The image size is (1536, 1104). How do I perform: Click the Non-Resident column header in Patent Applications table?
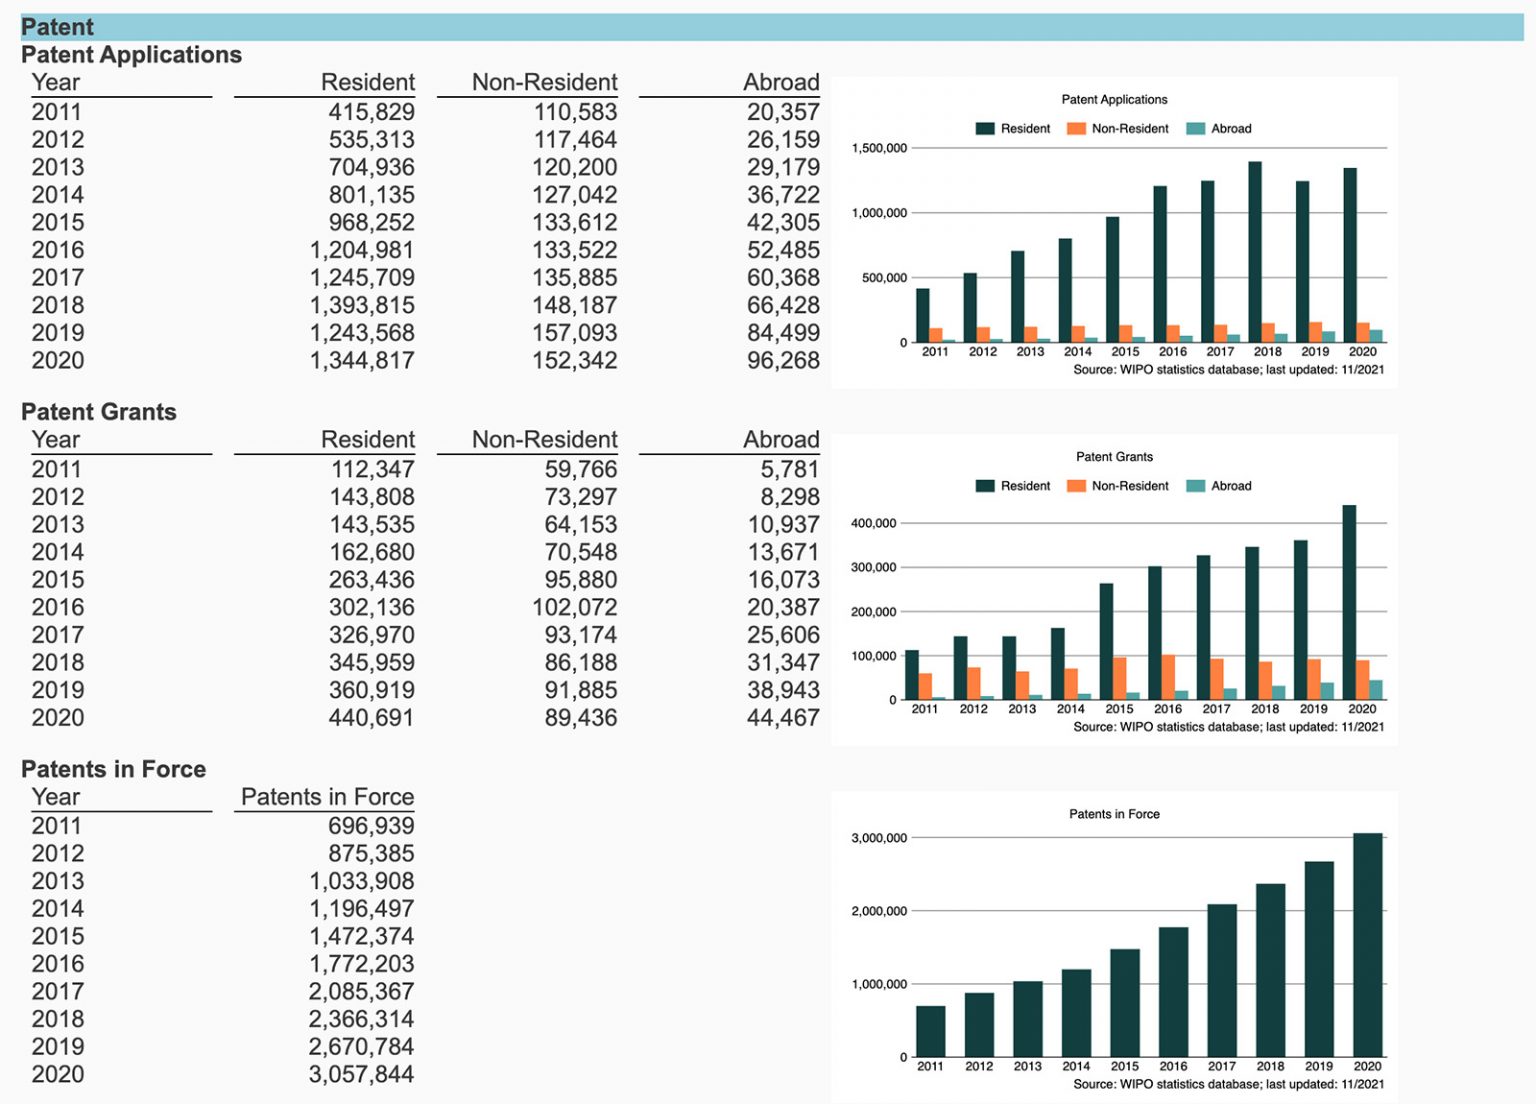pyautogui.click(x=544, y=83)
